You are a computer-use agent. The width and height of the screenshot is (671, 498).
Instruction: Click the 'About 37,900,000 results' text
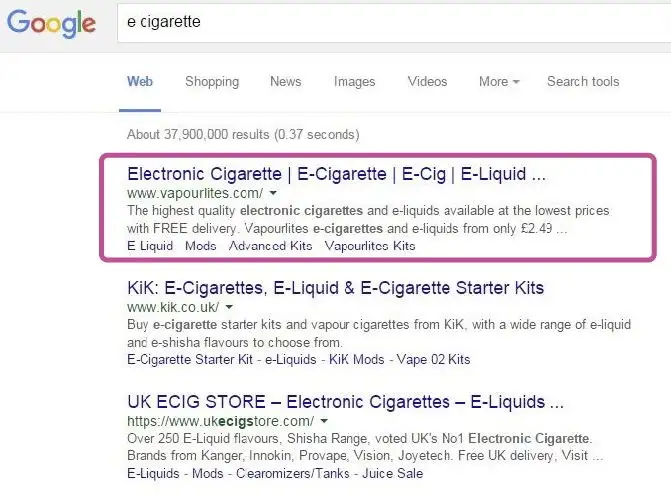click(x=243, y=135)
